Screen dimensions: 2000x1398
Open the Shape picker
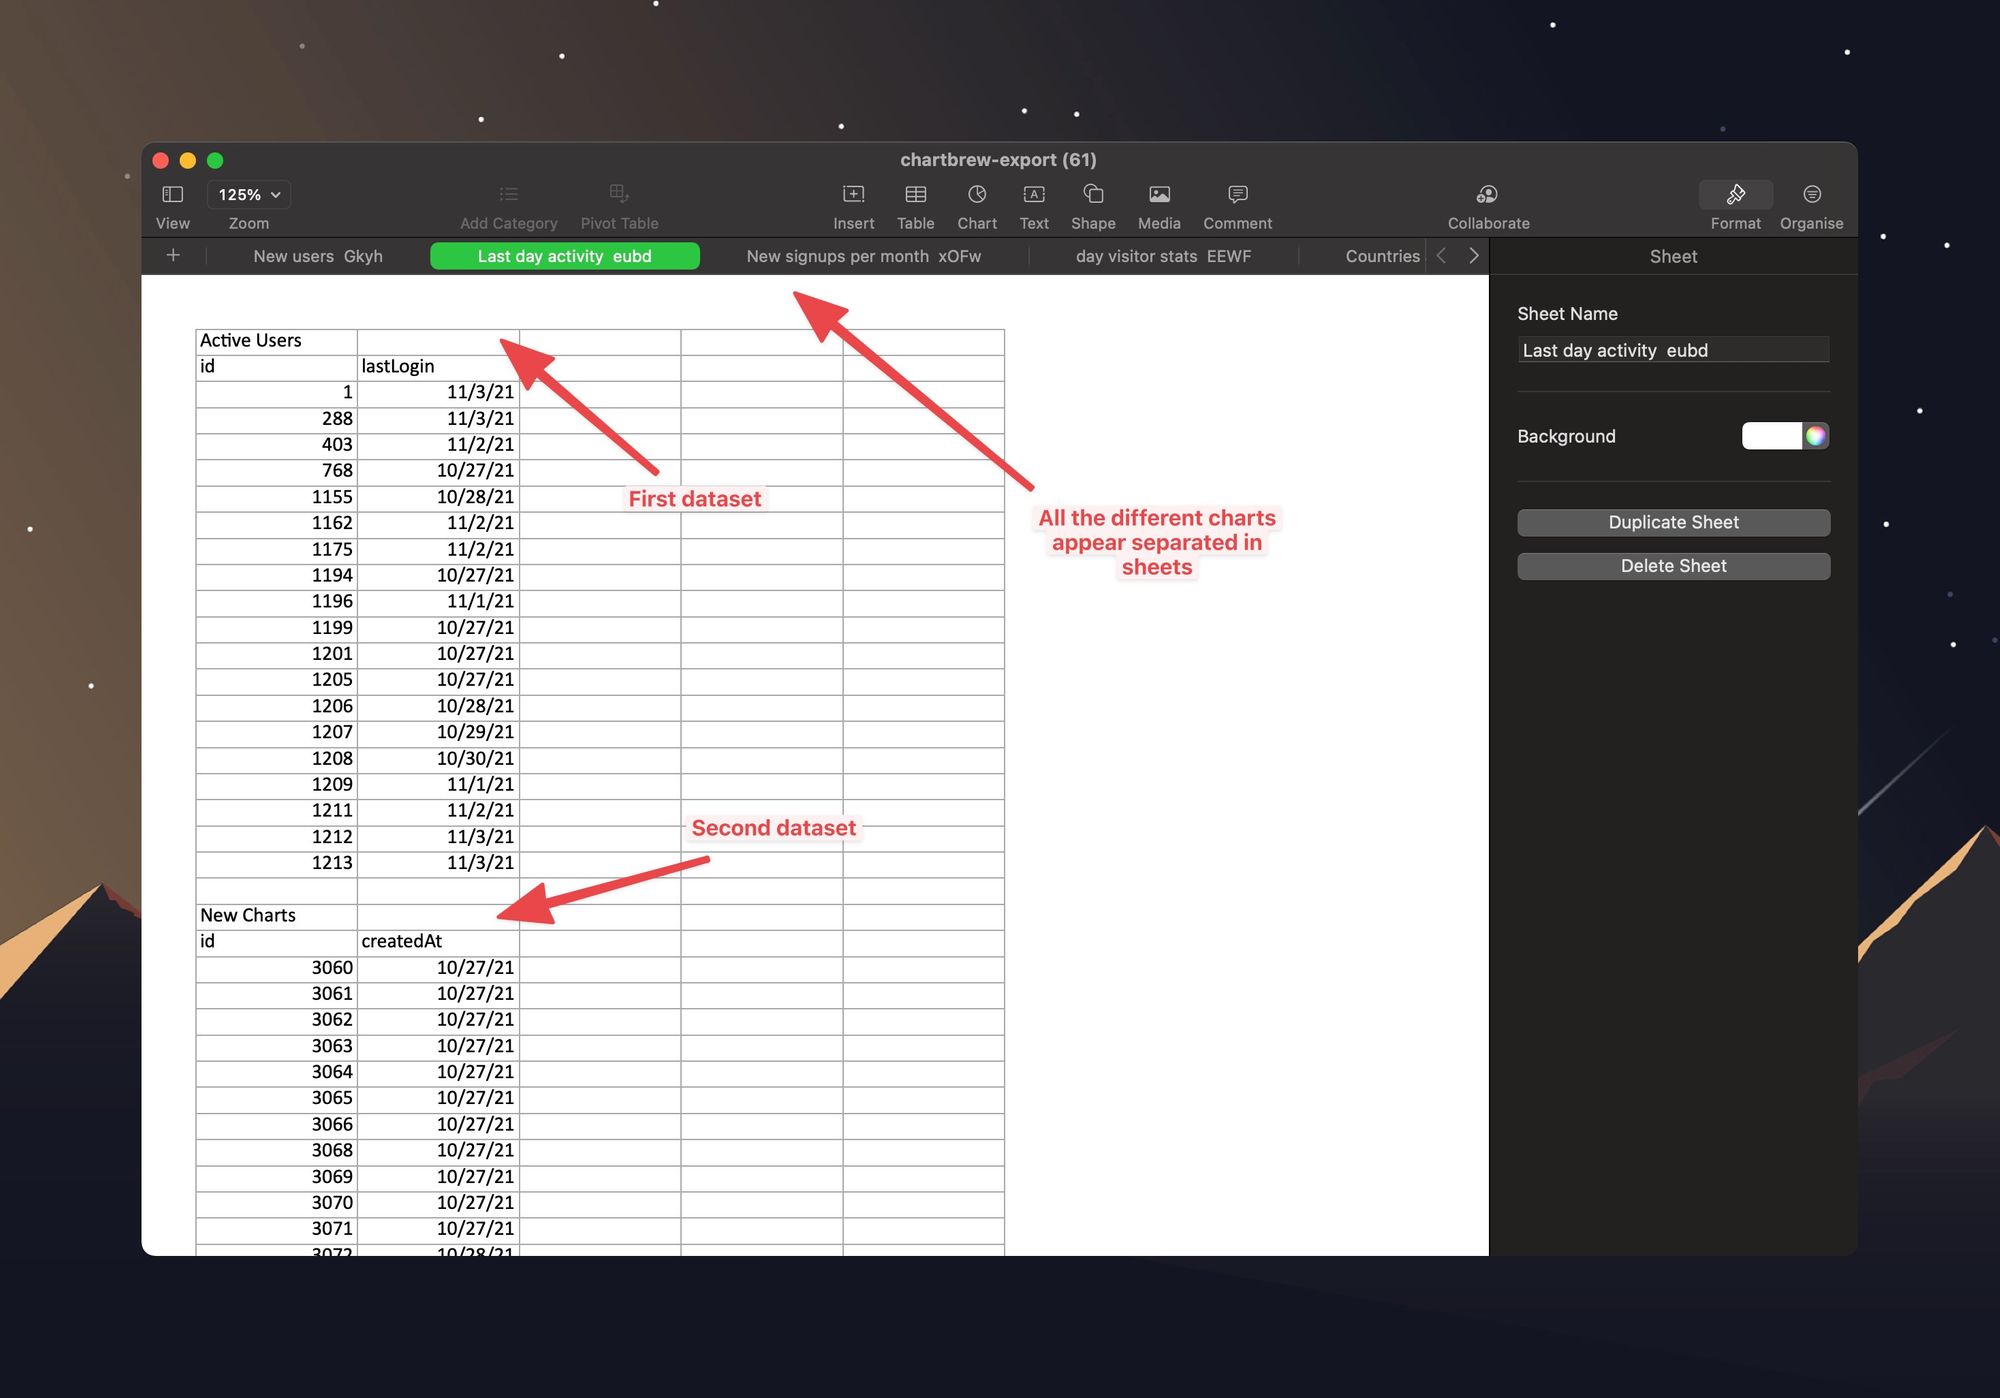(1092, 194)
